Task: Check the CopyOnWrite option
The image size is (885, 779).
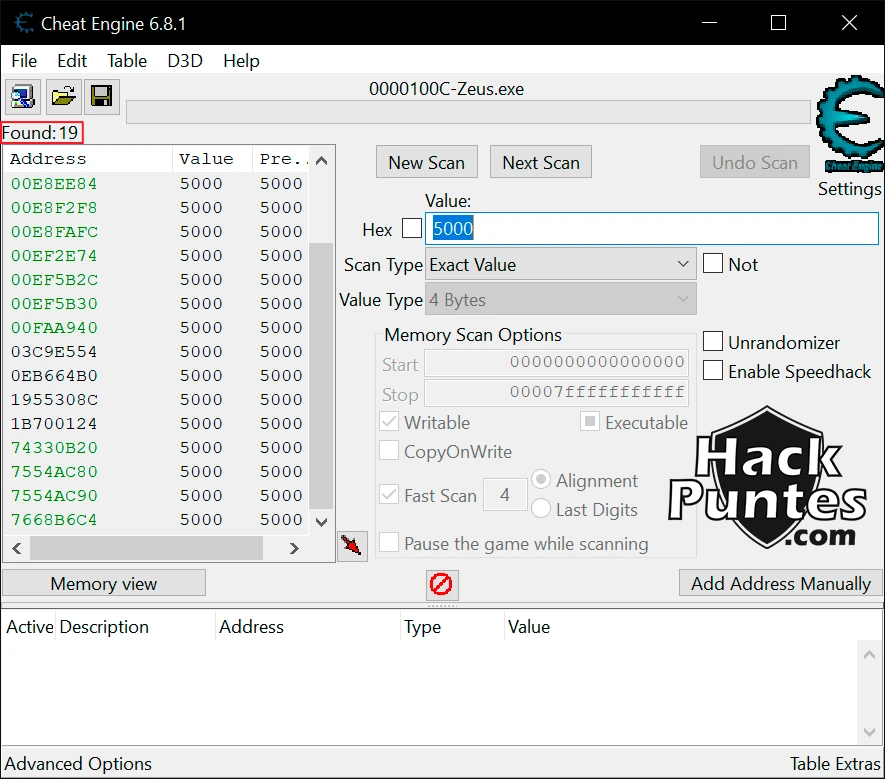Action: coord(389,450)
